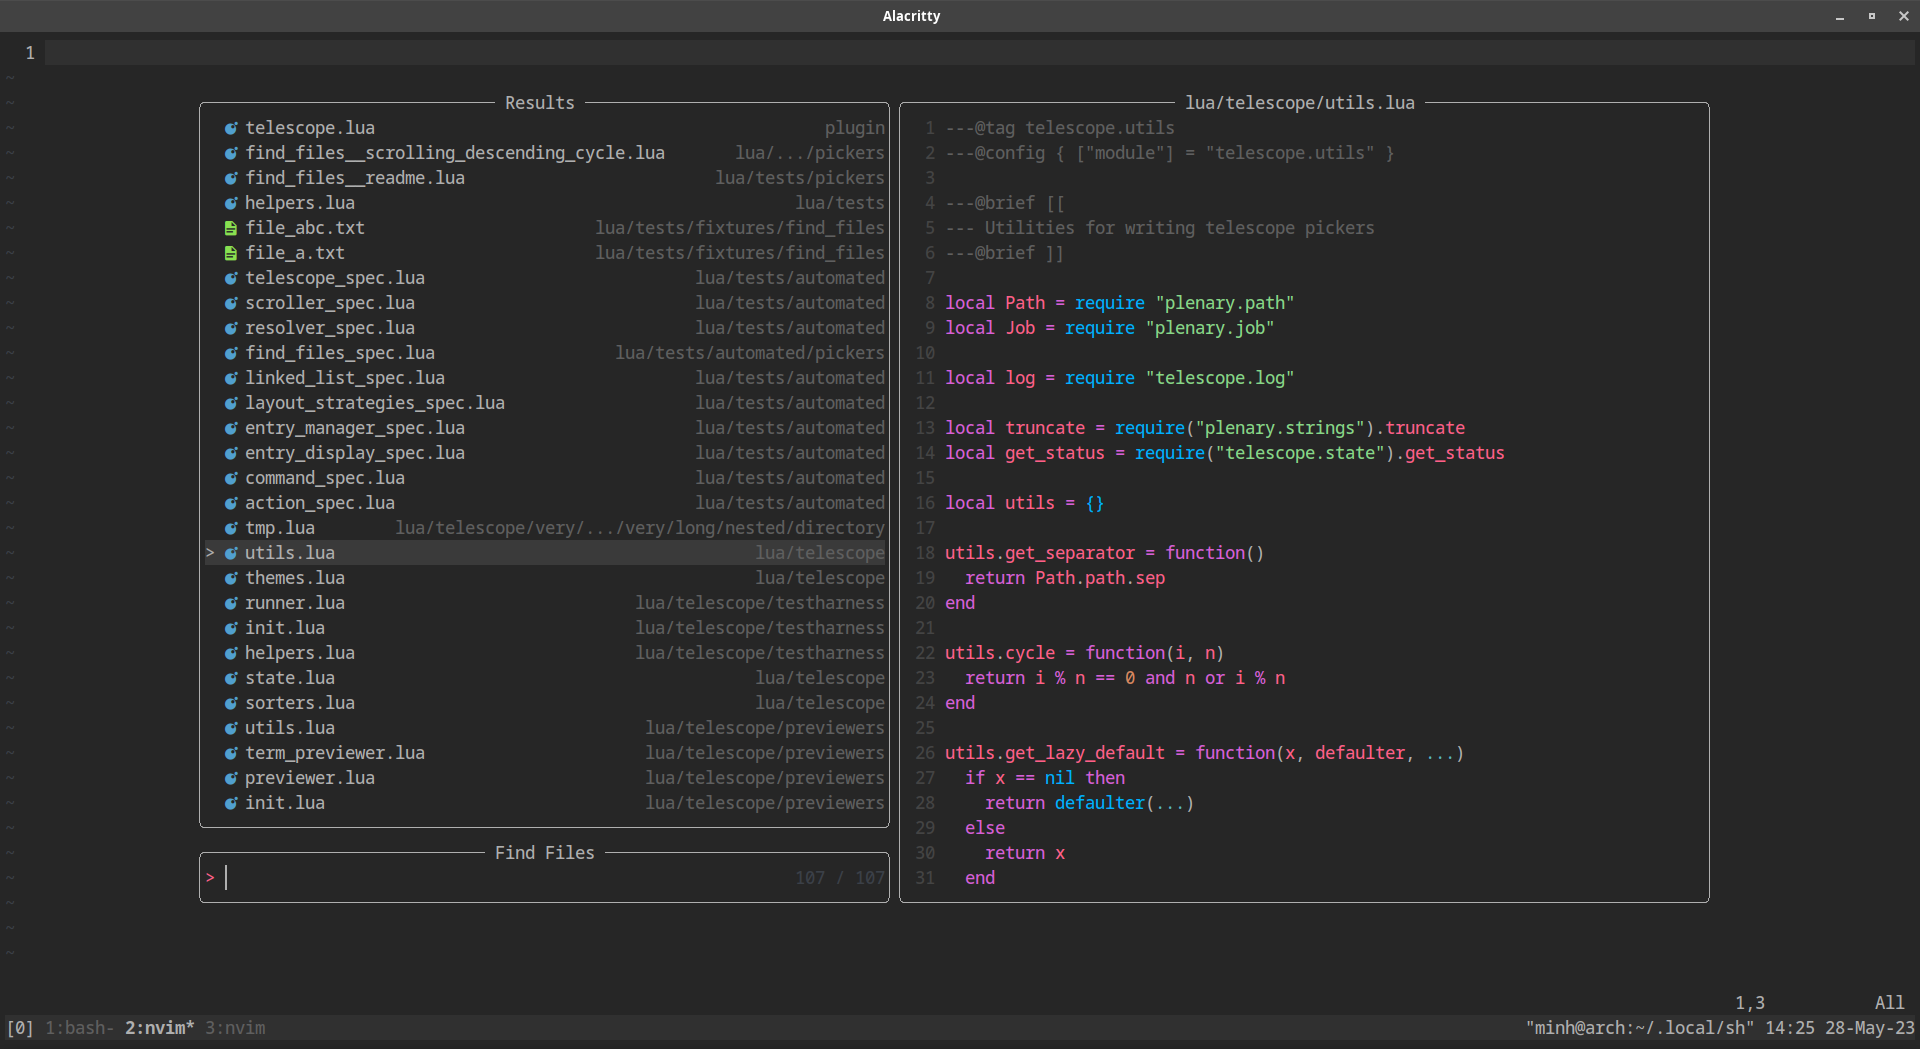Select the tmp.lua nested directory entry
The height and width of the screenshot is (1049, 1920).
pyautogui.click(x=280, y=527)
